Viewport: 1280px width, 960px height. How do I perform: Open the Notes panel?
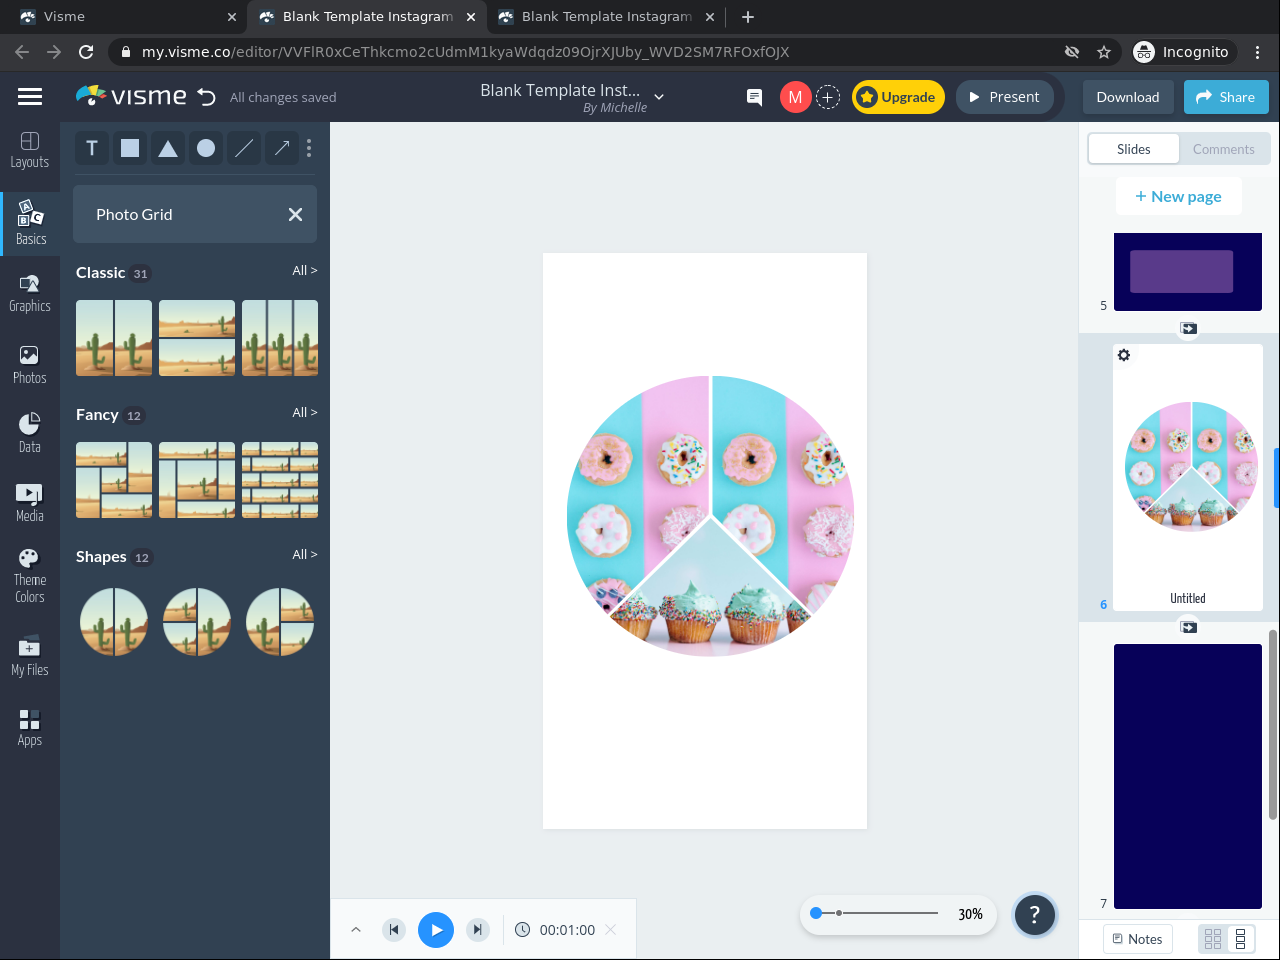pyautogui.click(x=1138, y=939)
